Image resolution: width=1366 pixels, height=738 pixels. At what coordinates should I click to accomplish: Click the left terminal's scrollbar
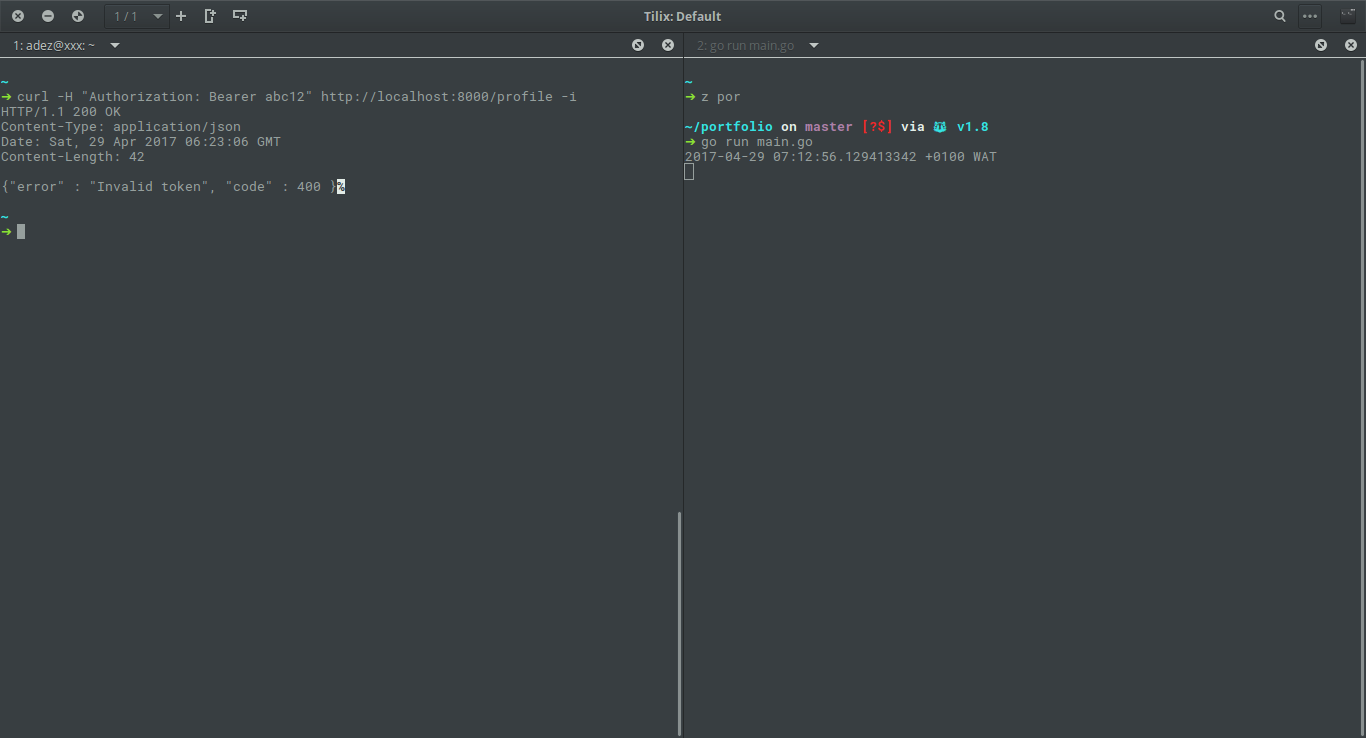pyautogui.click(x=679, y=620)
